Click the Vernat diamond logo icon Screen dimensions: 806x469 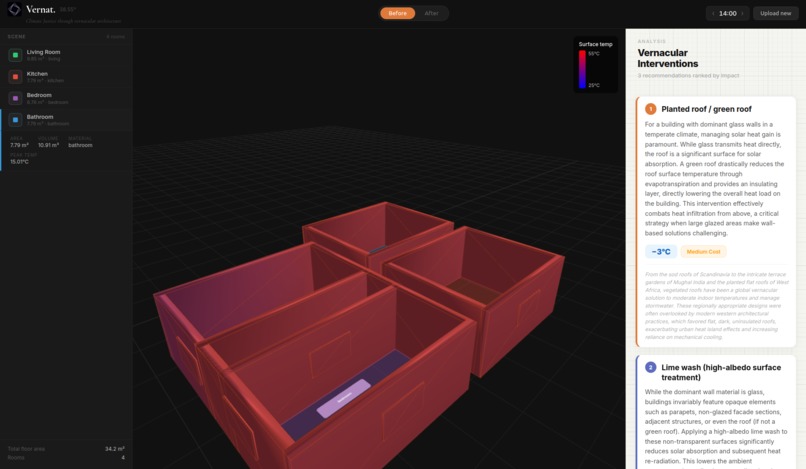pyautogui.click(x=14, y=9)
